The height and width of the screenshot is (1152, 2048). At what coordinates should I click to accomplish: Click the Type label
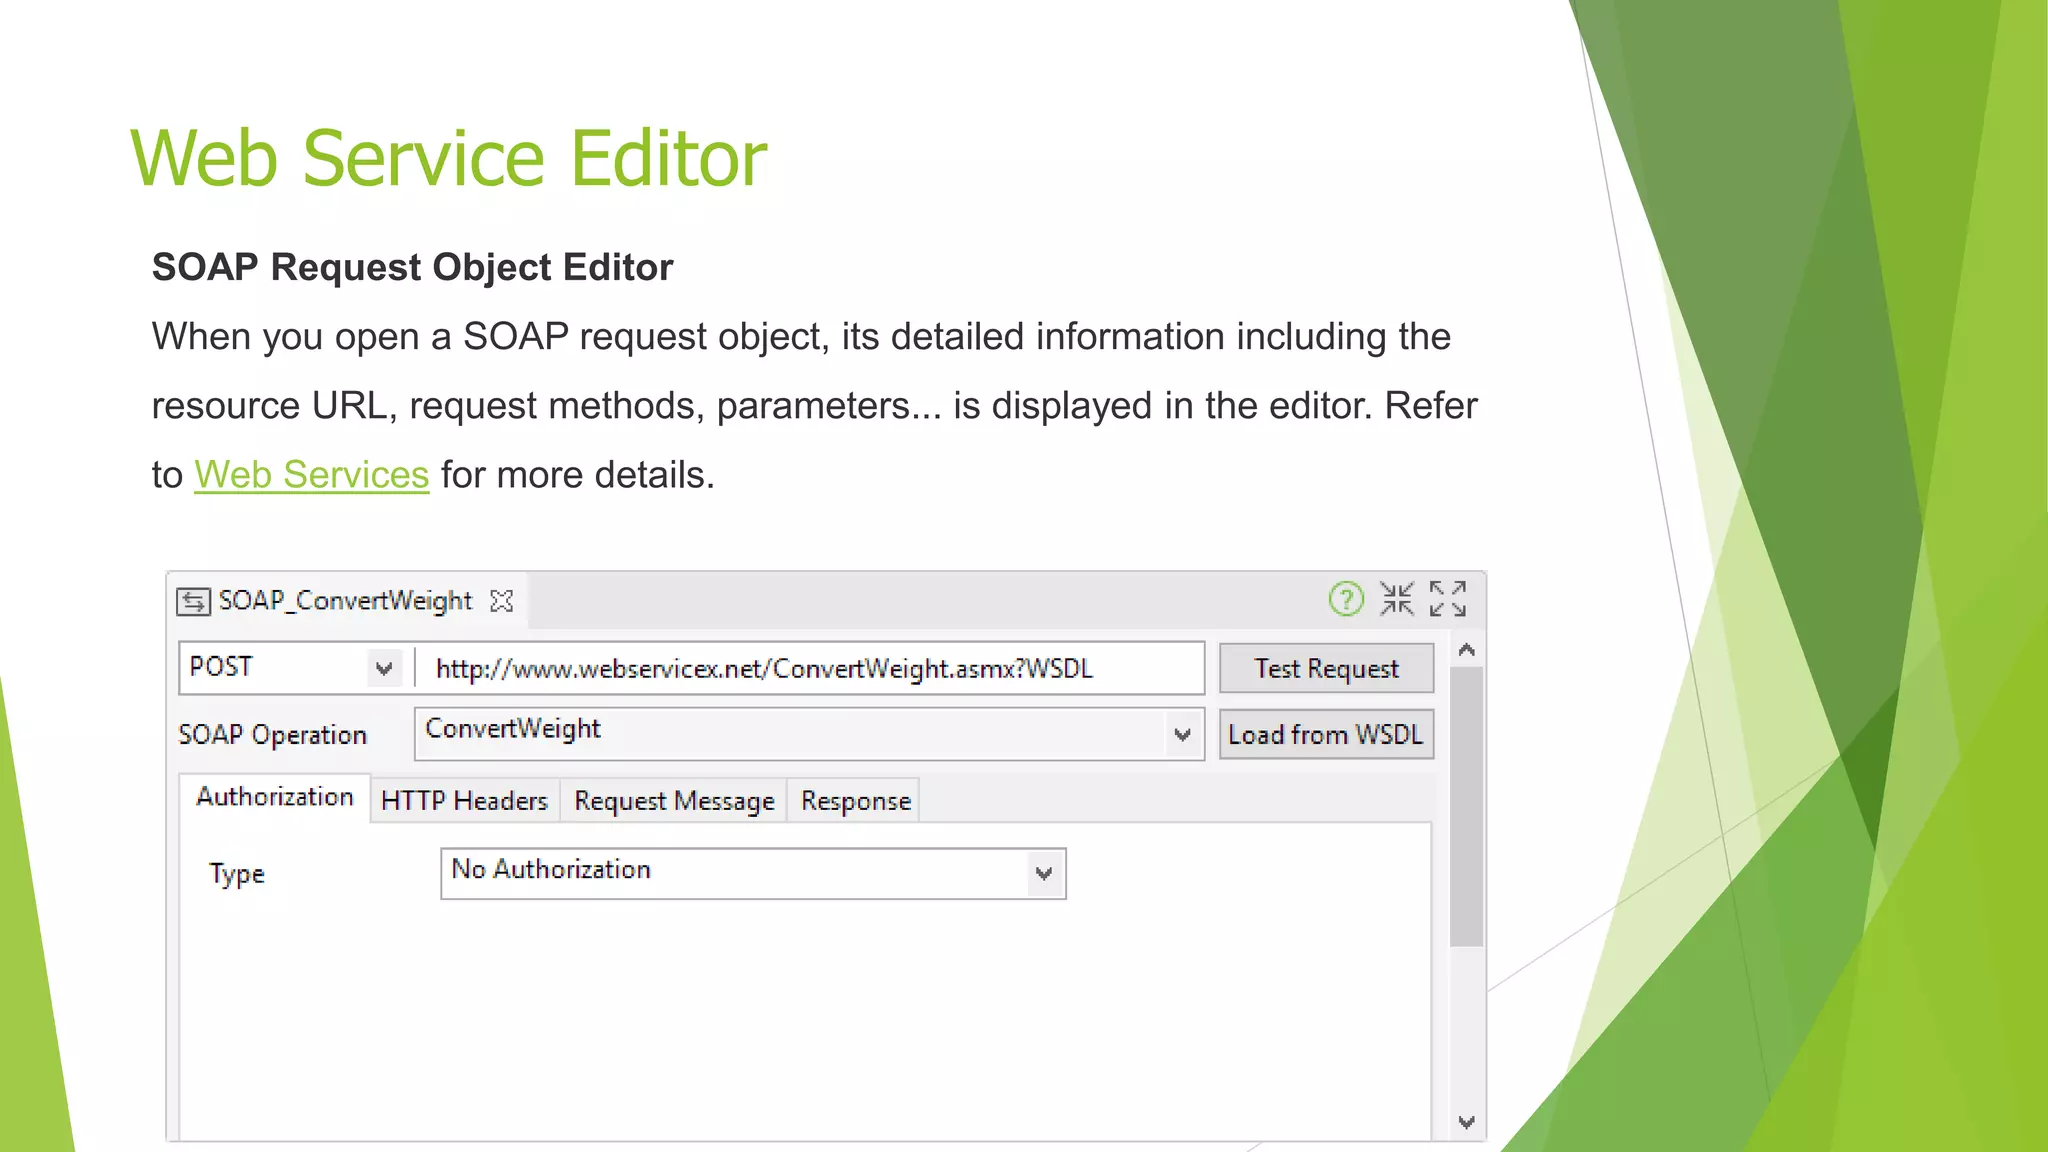237,874
